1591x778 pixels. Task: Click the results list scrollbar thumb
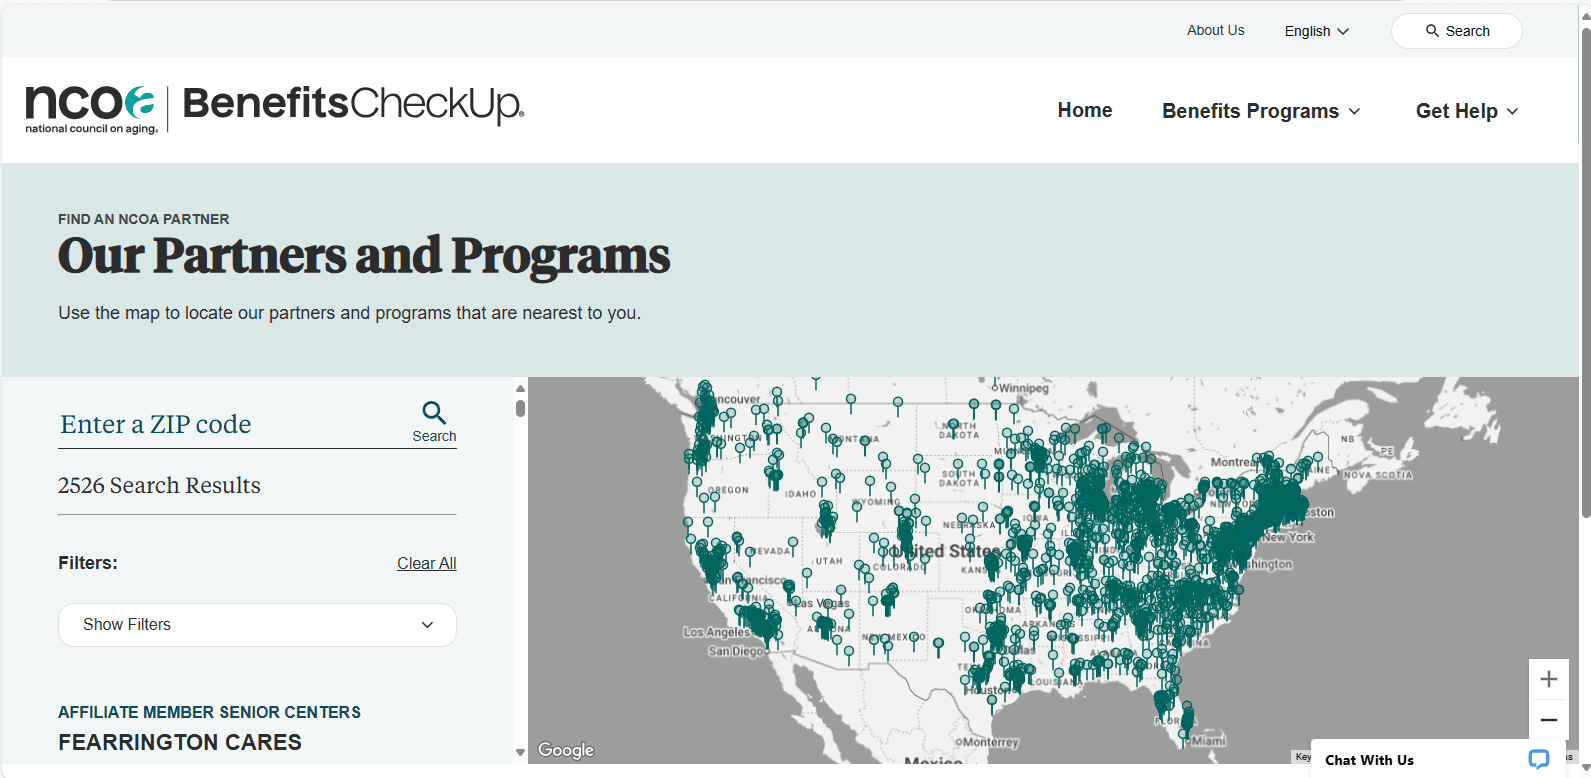point(520,408)
